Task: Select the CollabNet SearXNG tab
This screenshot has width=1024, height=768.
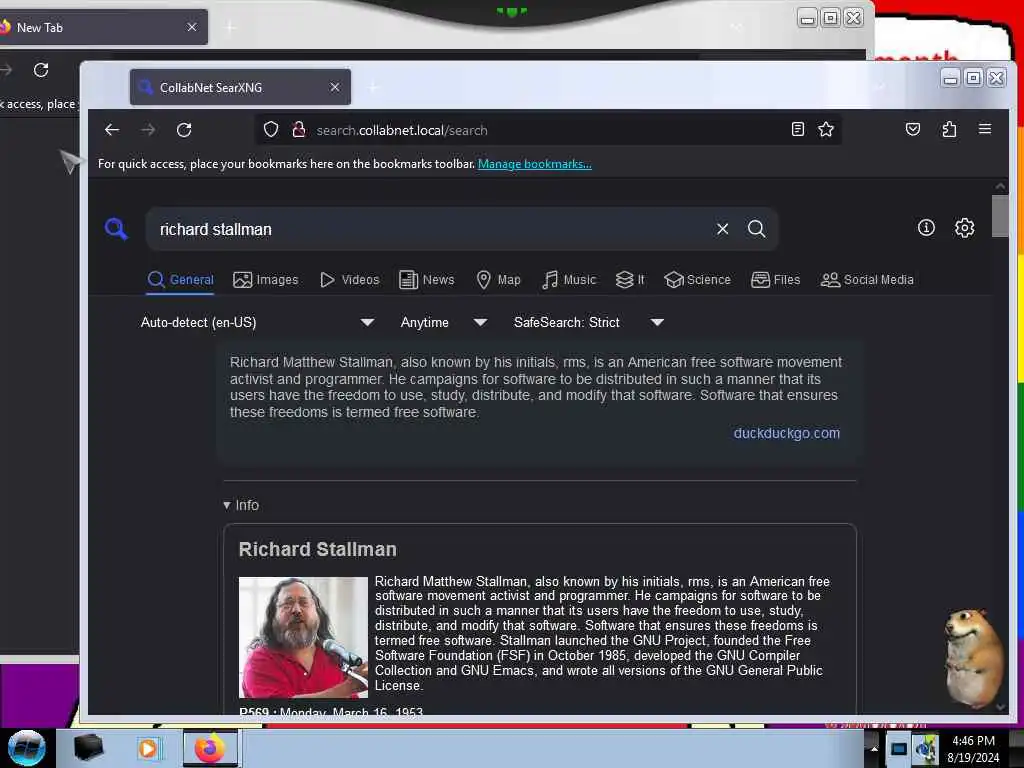Action: pyautogui.click(x=240, y=87)
